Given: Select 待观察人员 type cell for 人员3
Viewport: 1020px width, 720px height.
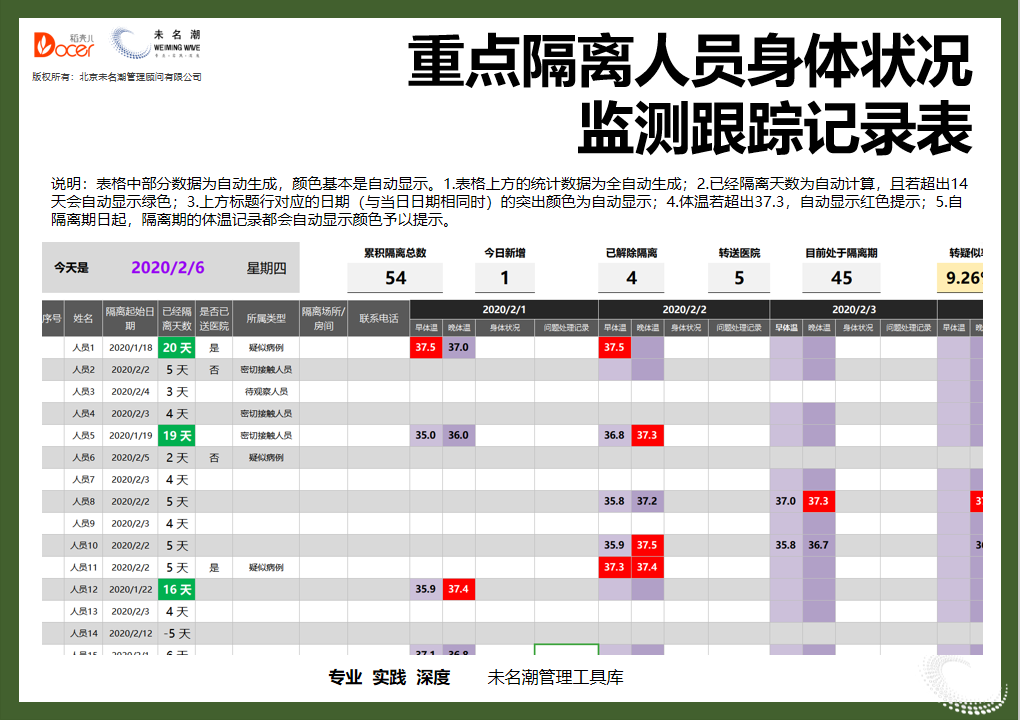Looking at the screenshot, I should [x=266, y=391].
